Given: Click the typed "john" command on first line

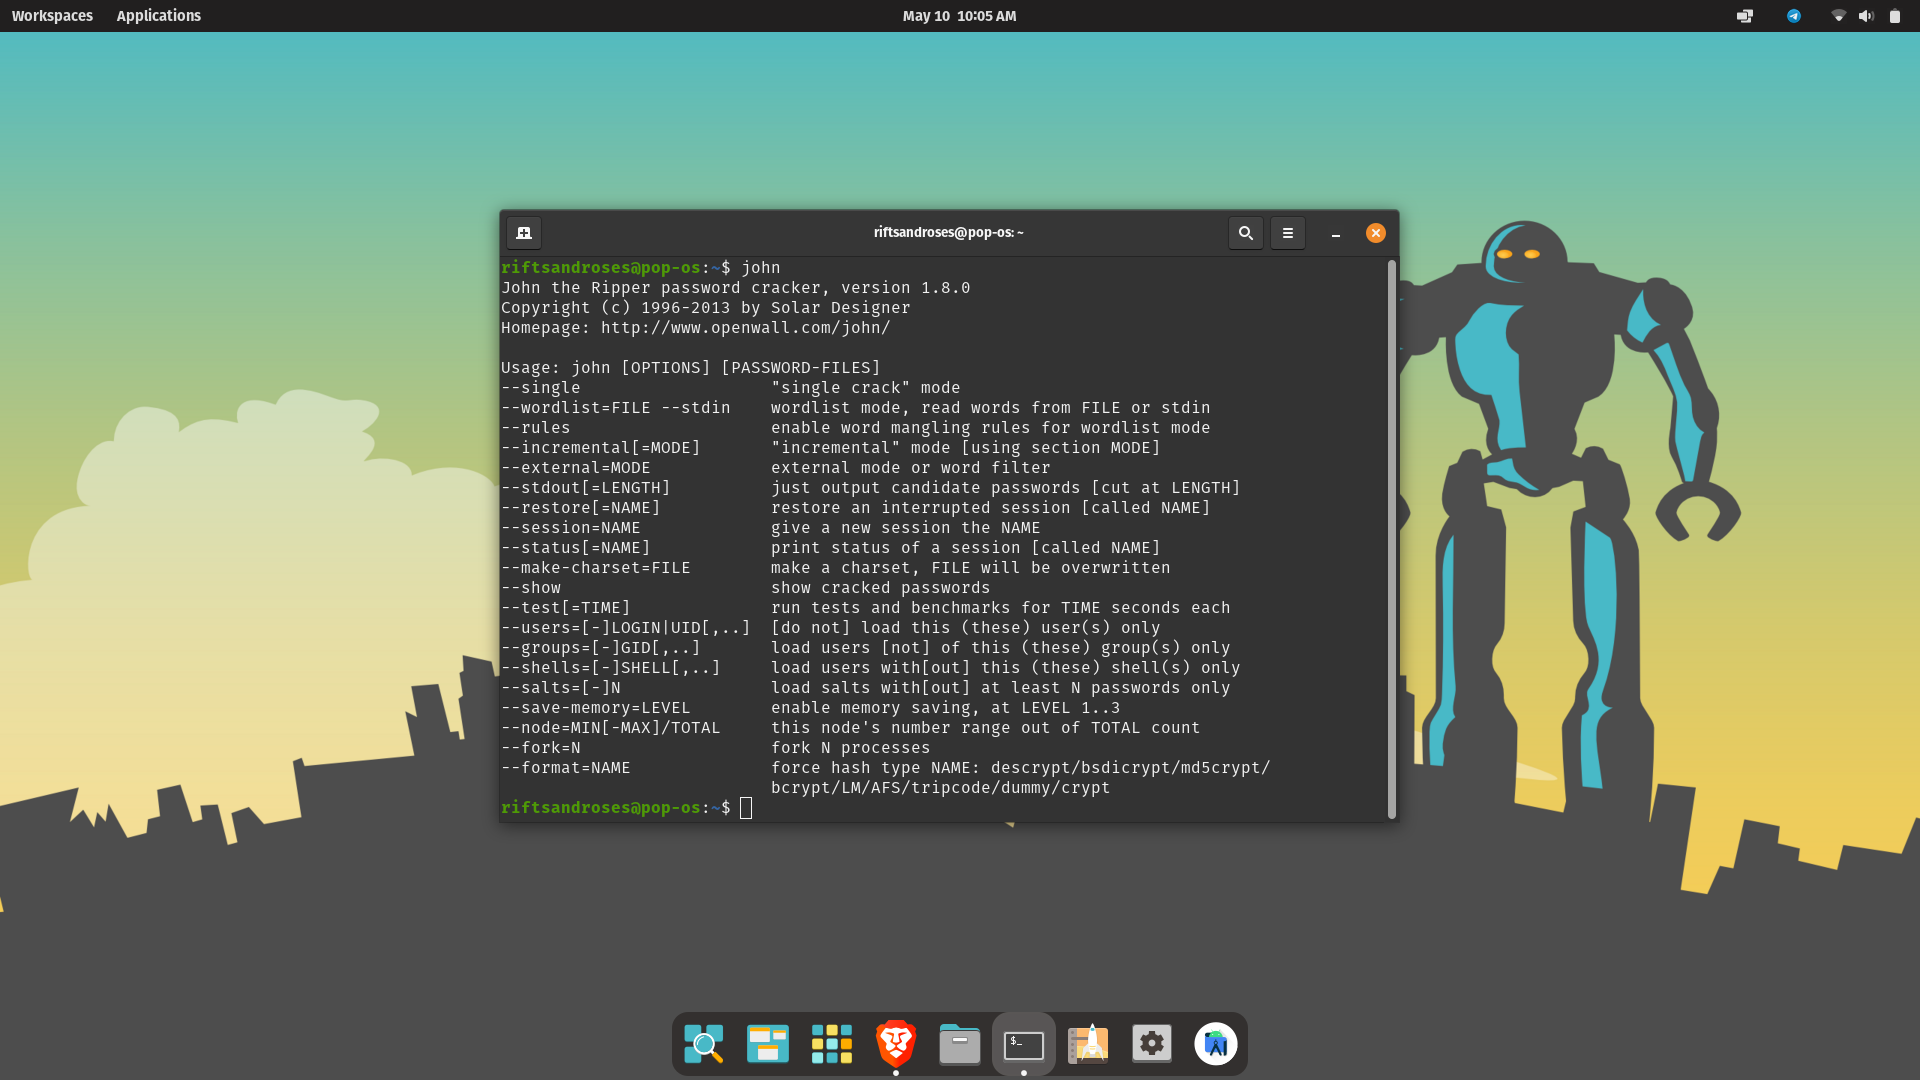Looking at the screenshot, I should (761, 268).
